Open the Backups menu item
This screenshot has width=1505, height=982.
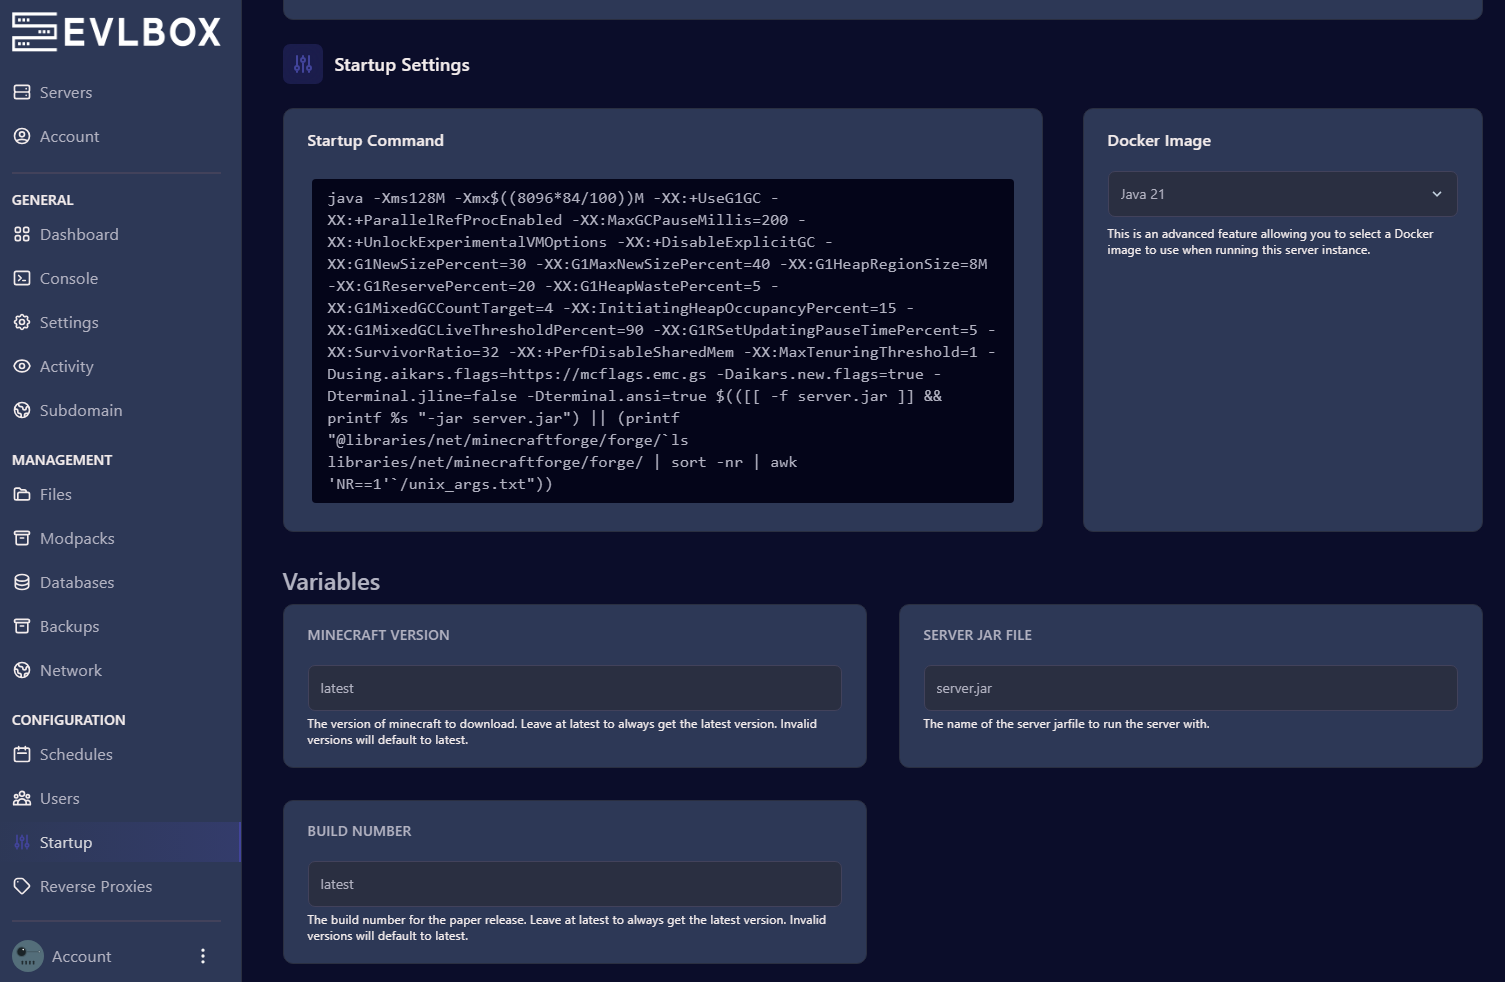point(69,626)
